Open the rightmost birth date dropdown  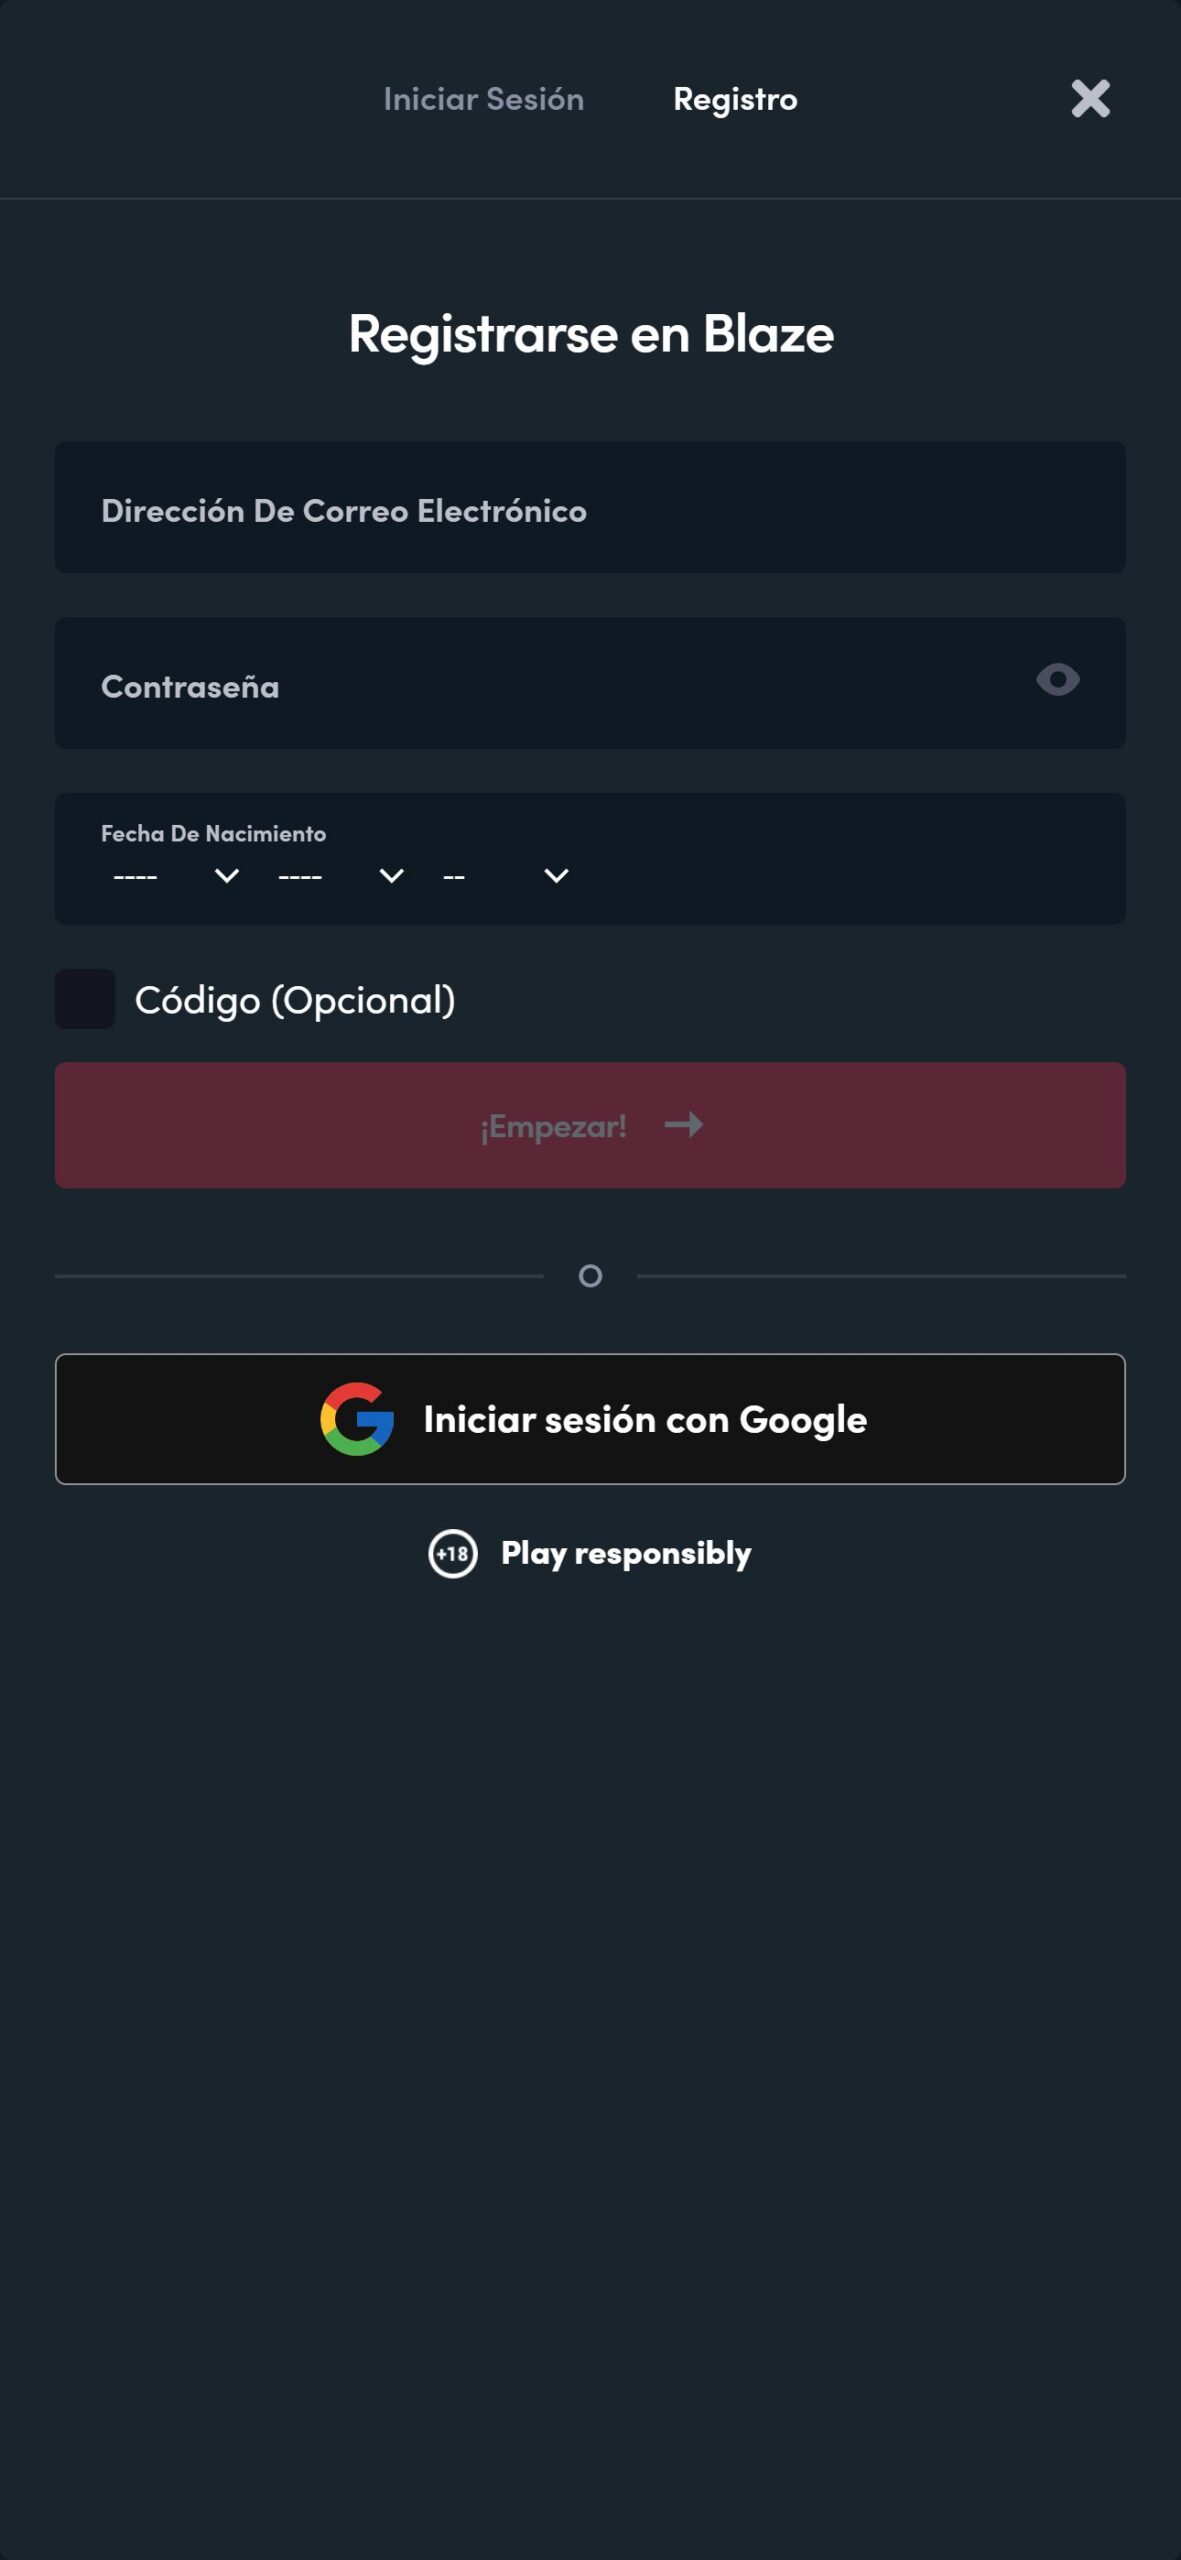point(505,876)
